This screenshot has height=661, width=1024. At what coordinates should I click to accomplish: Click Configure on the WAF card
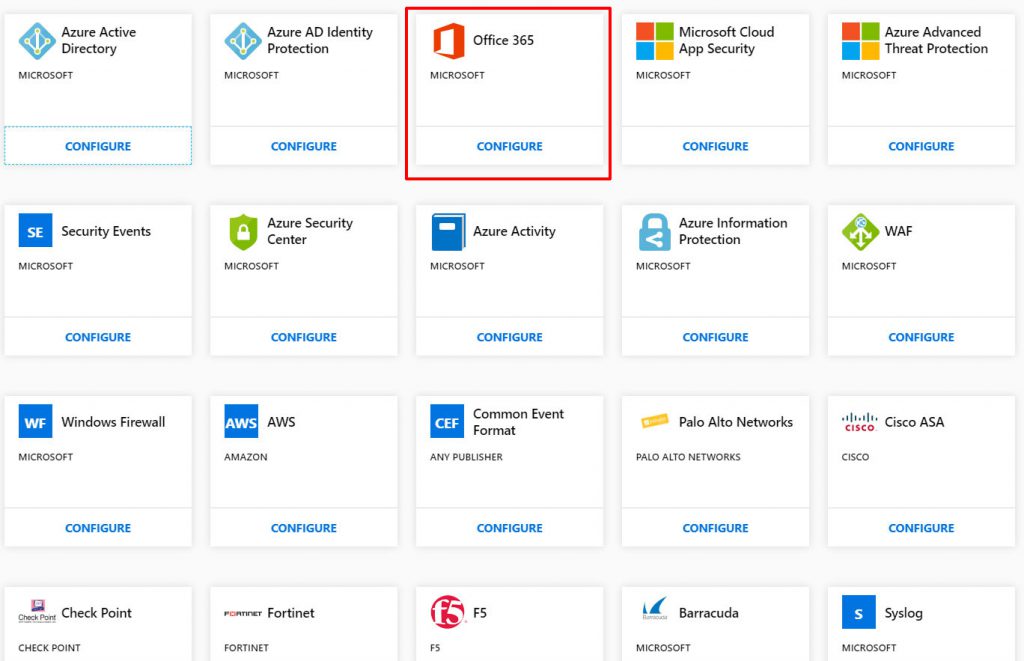921,336
